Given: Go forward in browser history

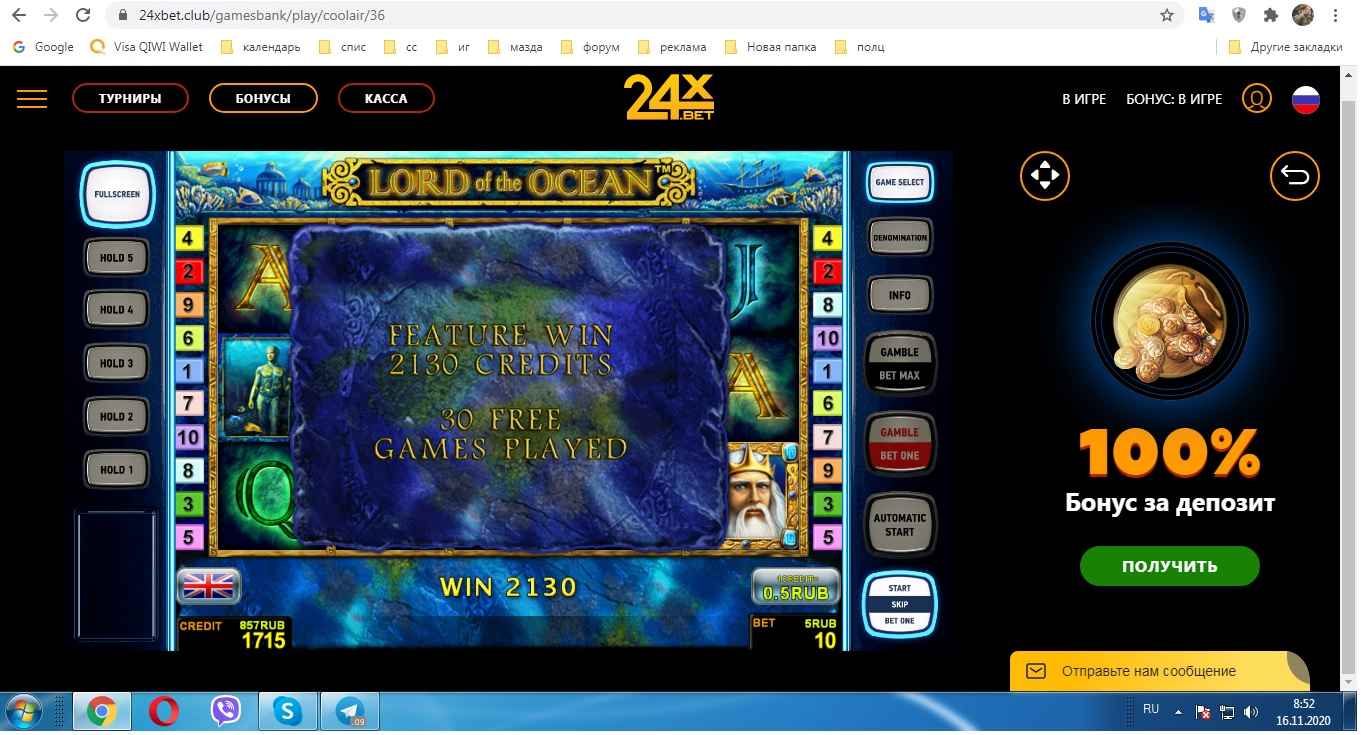Looking at the screenshot, I should pos(51,16).
